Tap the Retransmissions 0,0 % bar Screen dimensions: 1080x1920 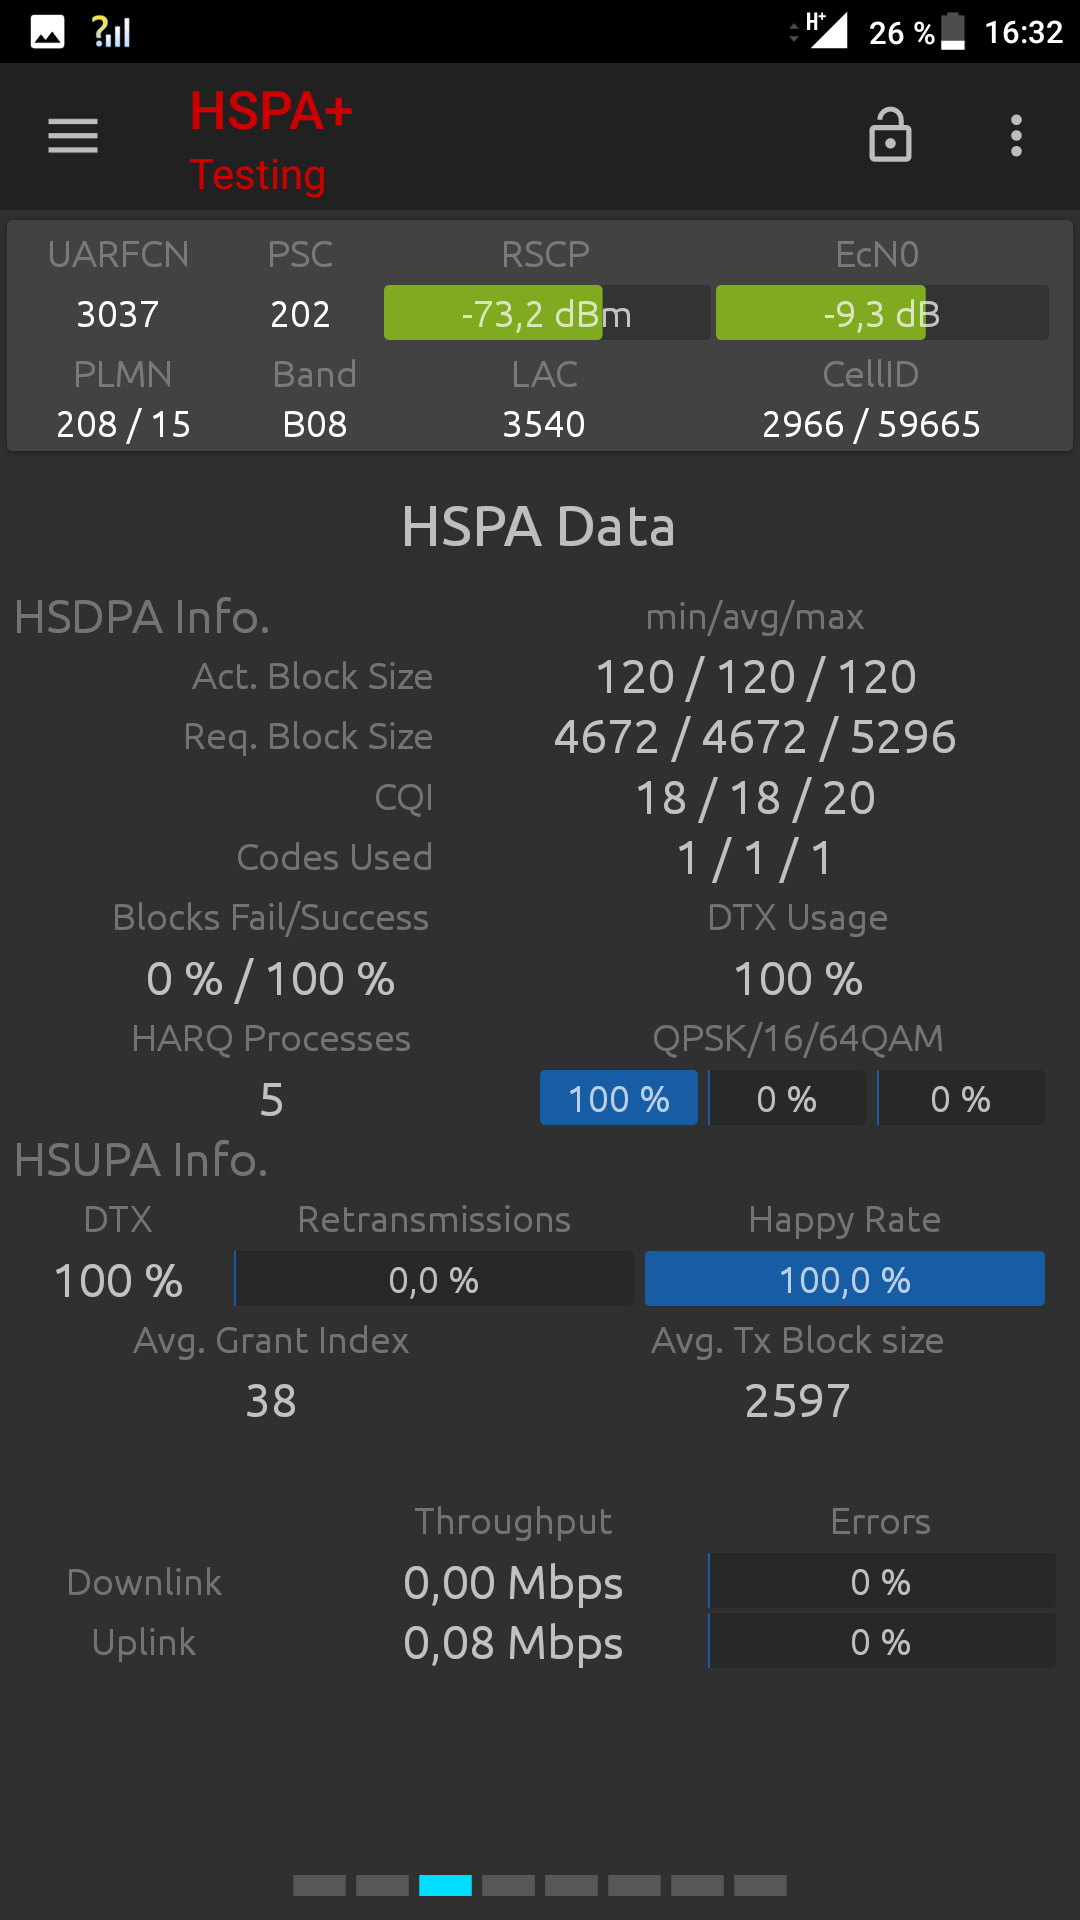coord(434,1279)
